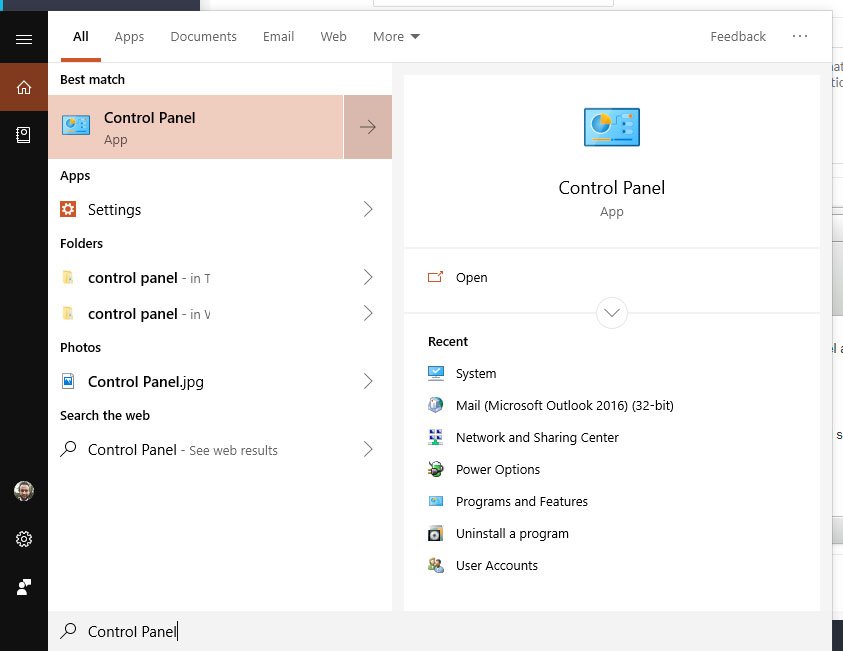Select the Home icon in sidebar
The width and height of the screenshot is (843, 651).
coord(24,87)
